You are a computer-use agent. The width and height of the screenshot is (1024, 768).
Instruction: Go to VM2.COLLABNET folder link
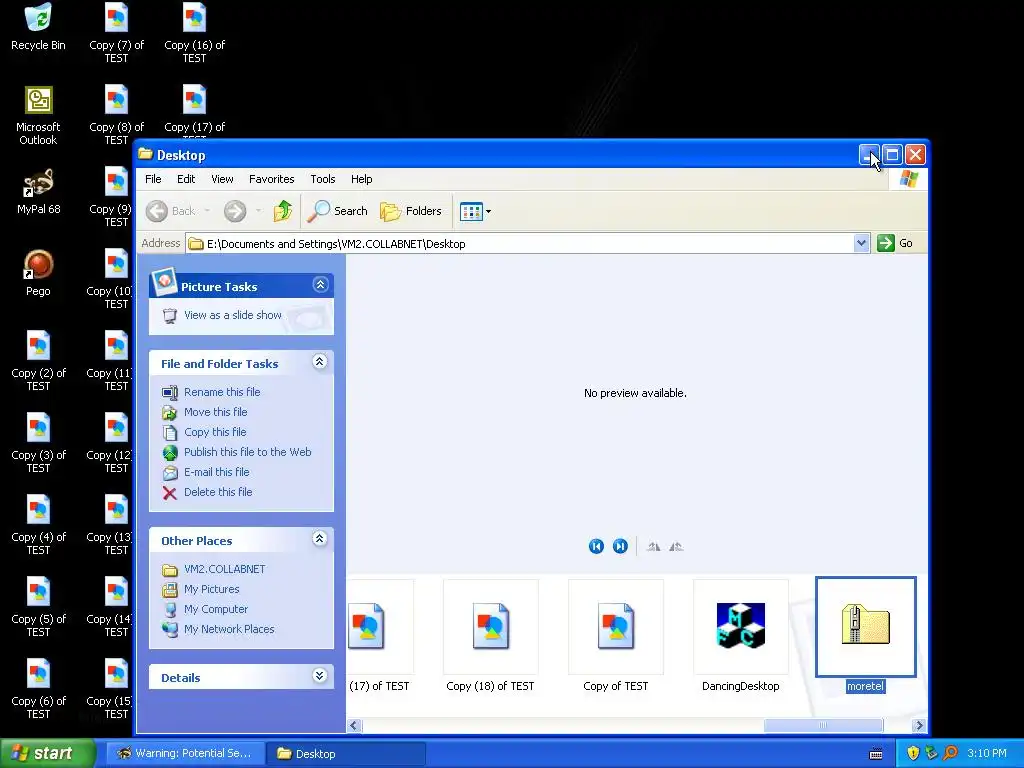[225, 569]
